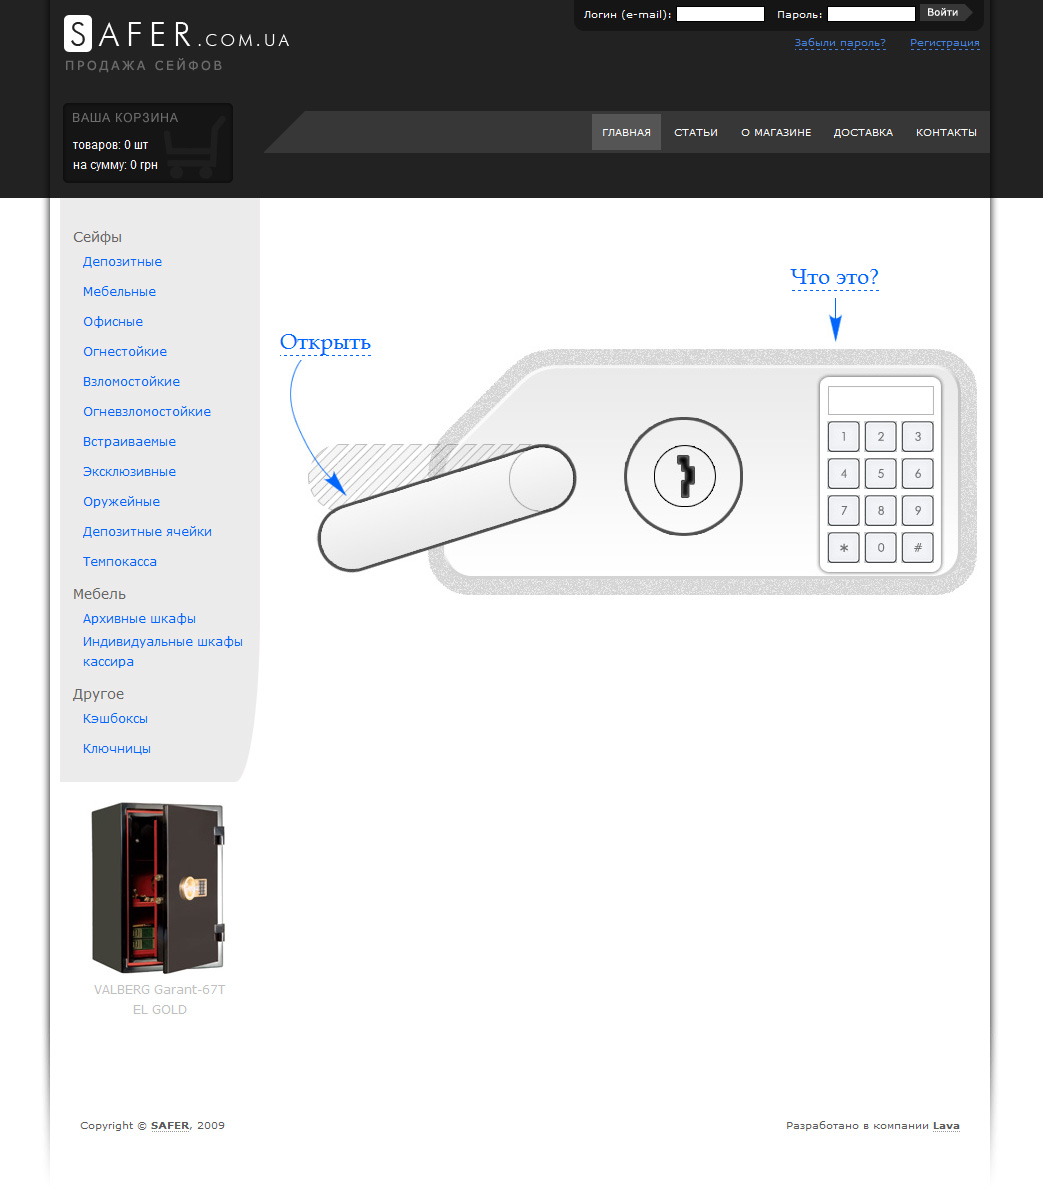This screenshot has height=1189, width=1043.
Task: Open the Темпокасса category
Action: [120, 561]
